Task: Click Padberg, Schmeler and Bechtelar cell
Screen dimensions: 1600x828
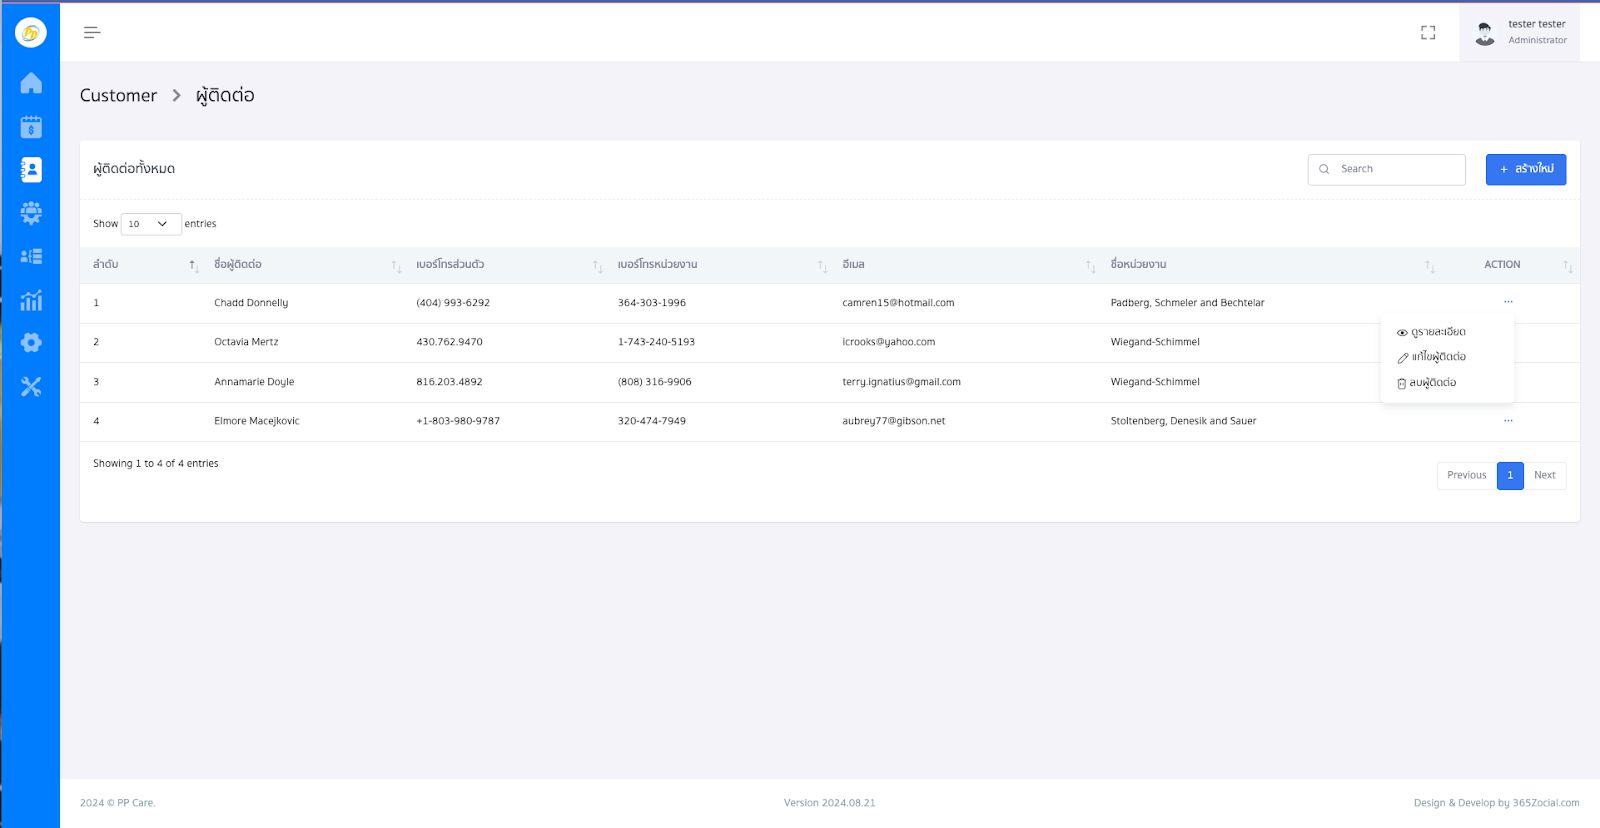Action: [1187, 303]
